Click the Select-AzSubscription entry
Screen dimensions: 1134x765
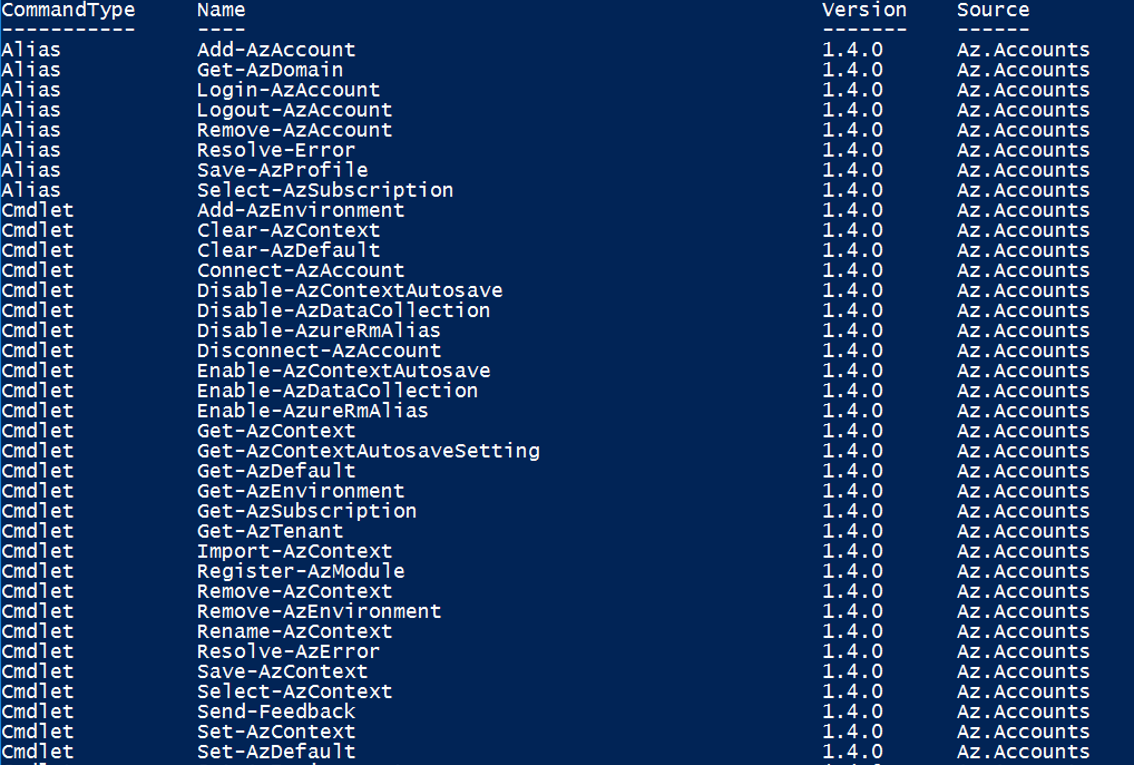(325, 190)
